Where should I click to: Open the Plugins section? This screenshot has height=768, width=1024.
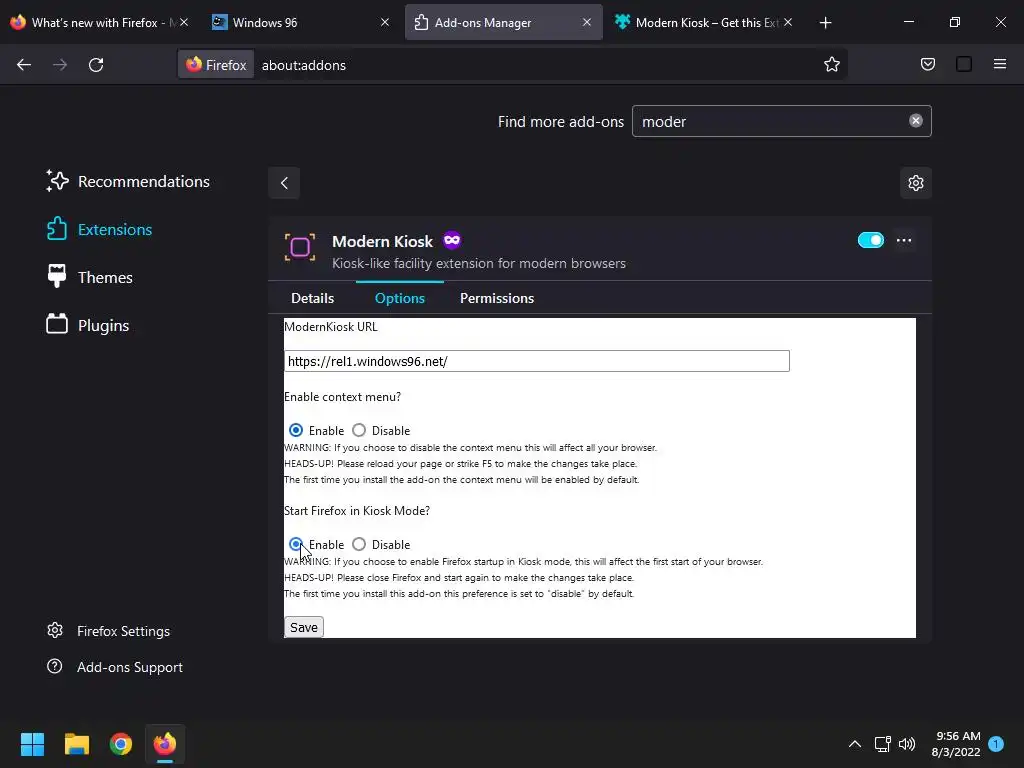[x=88, y=325]
